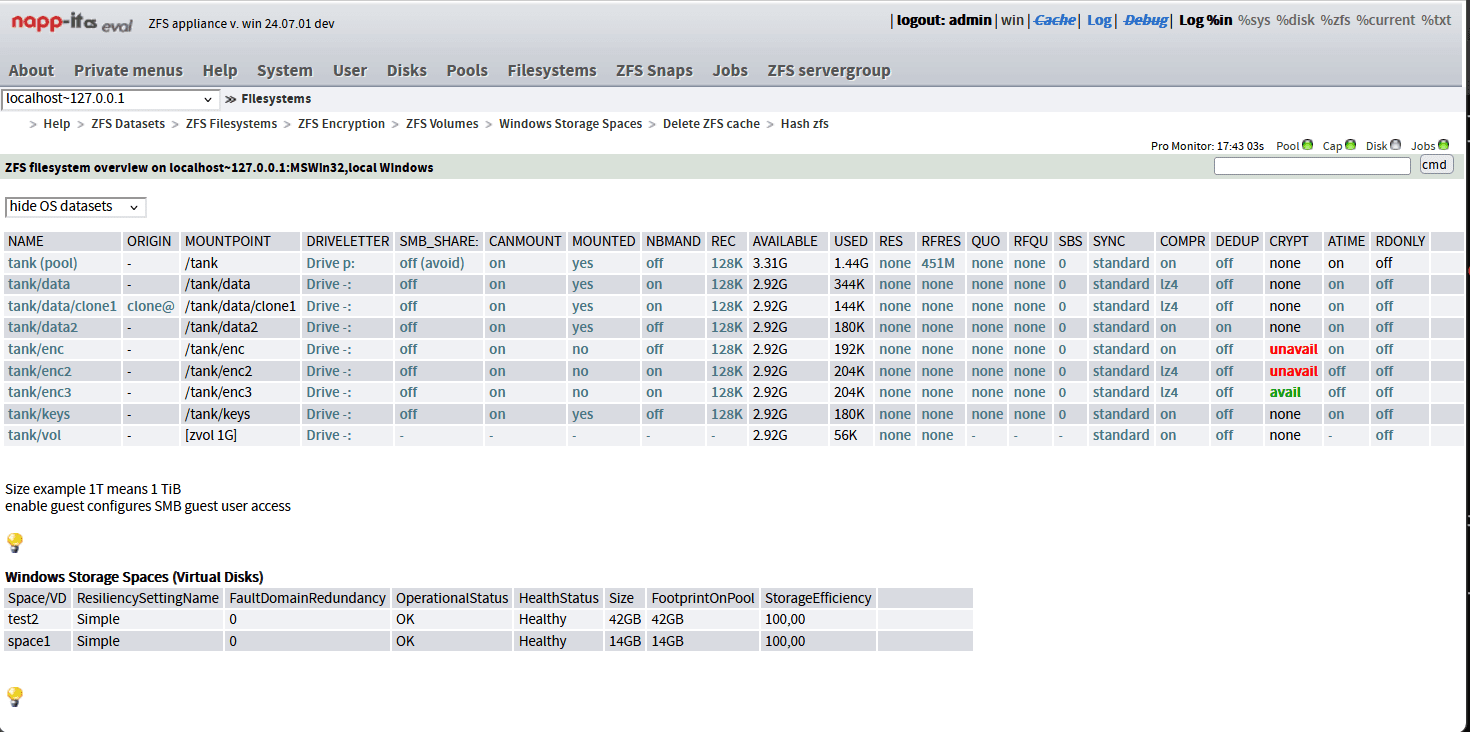Open the Pools menu
This screenshot has width=1470, height=732.
[x=467, y=70]
